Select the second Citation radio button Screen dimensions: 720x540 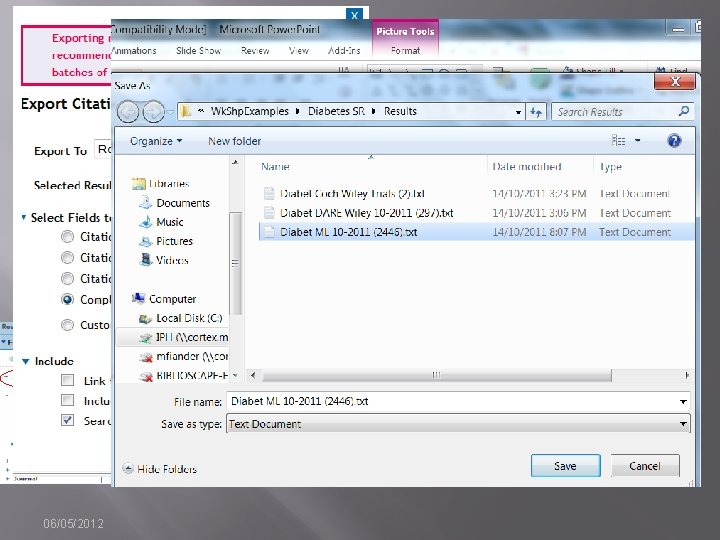click(x=68, y=257)
